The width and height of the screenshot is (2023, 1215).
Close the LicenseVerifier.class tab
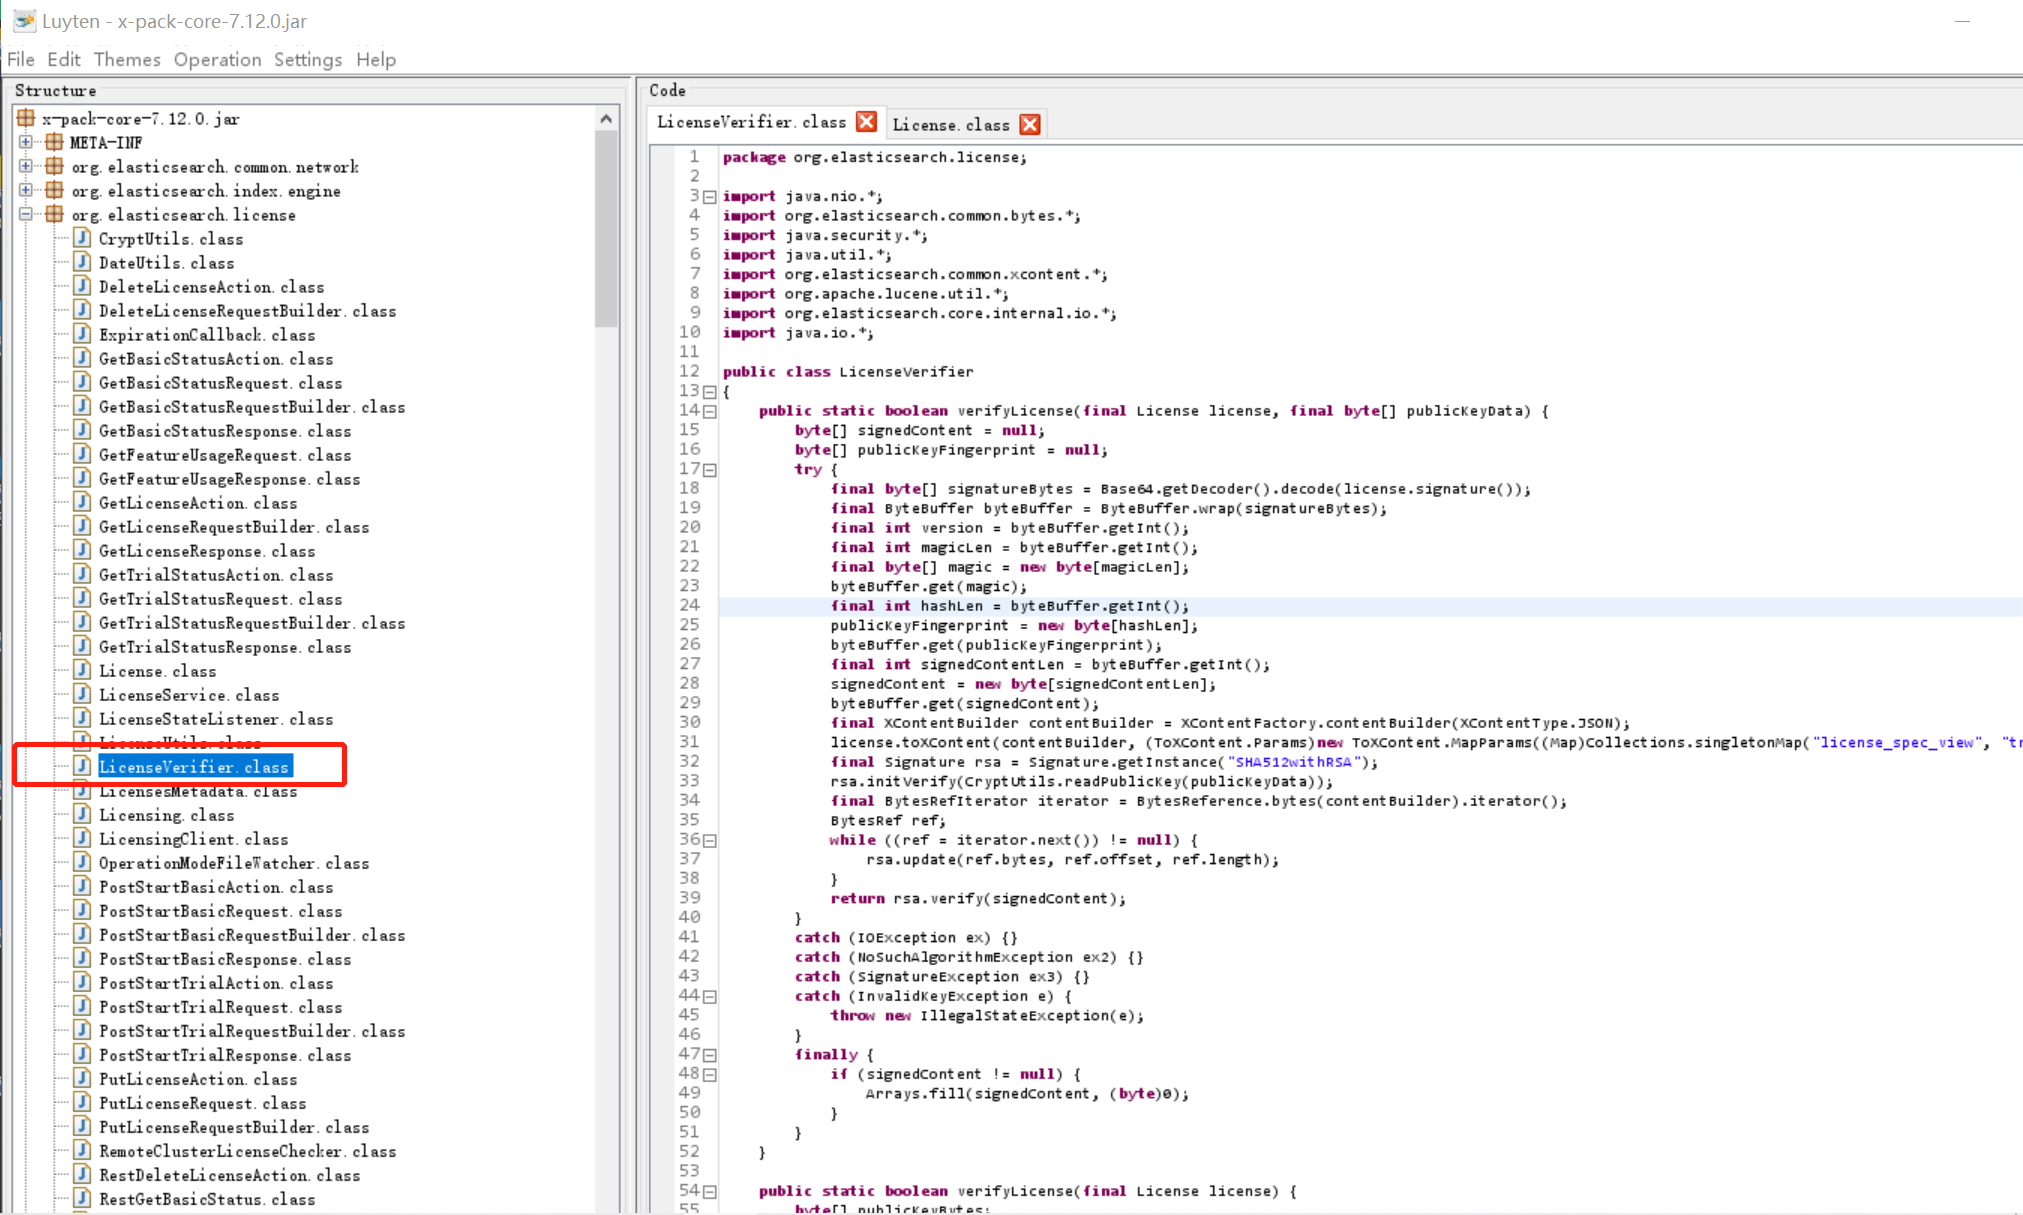pos(866,122)
